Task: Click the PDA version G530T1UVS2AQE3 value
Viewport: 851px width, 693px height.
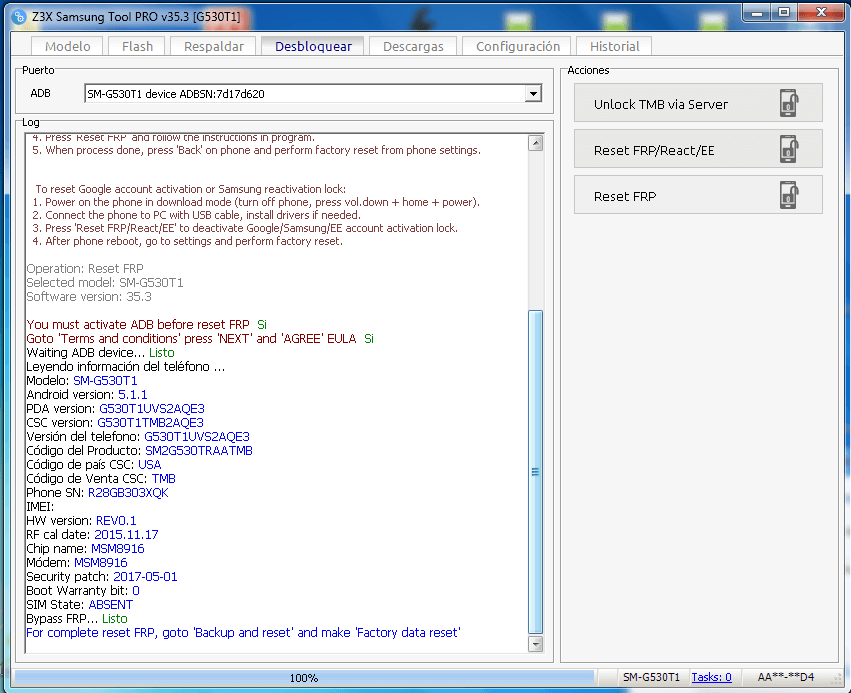Action: [152, 409]
